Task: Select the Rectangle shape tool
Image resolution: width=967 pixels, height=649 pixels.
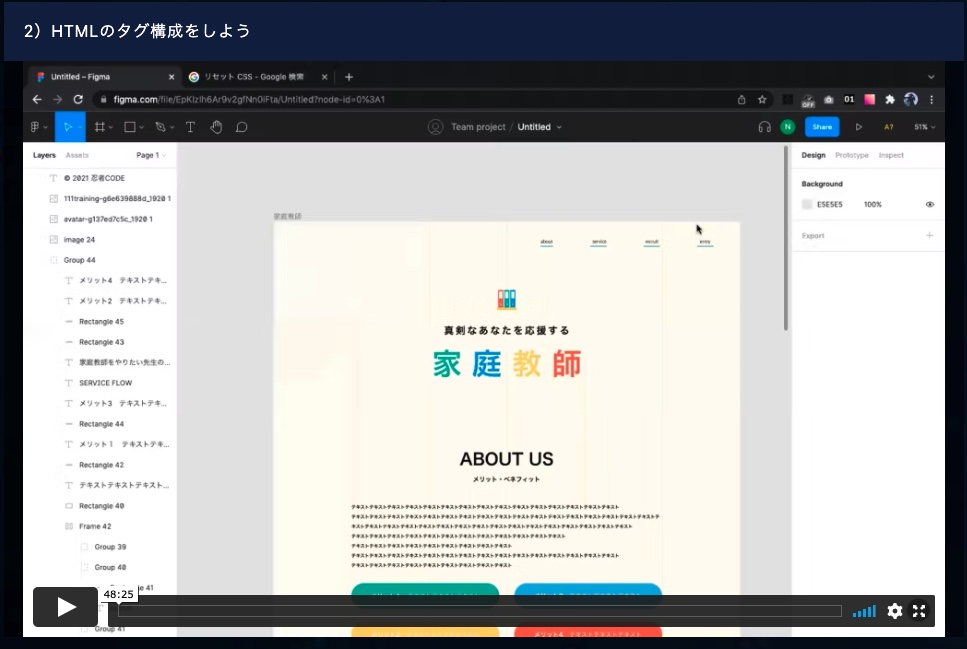Action: click(130, 127)
